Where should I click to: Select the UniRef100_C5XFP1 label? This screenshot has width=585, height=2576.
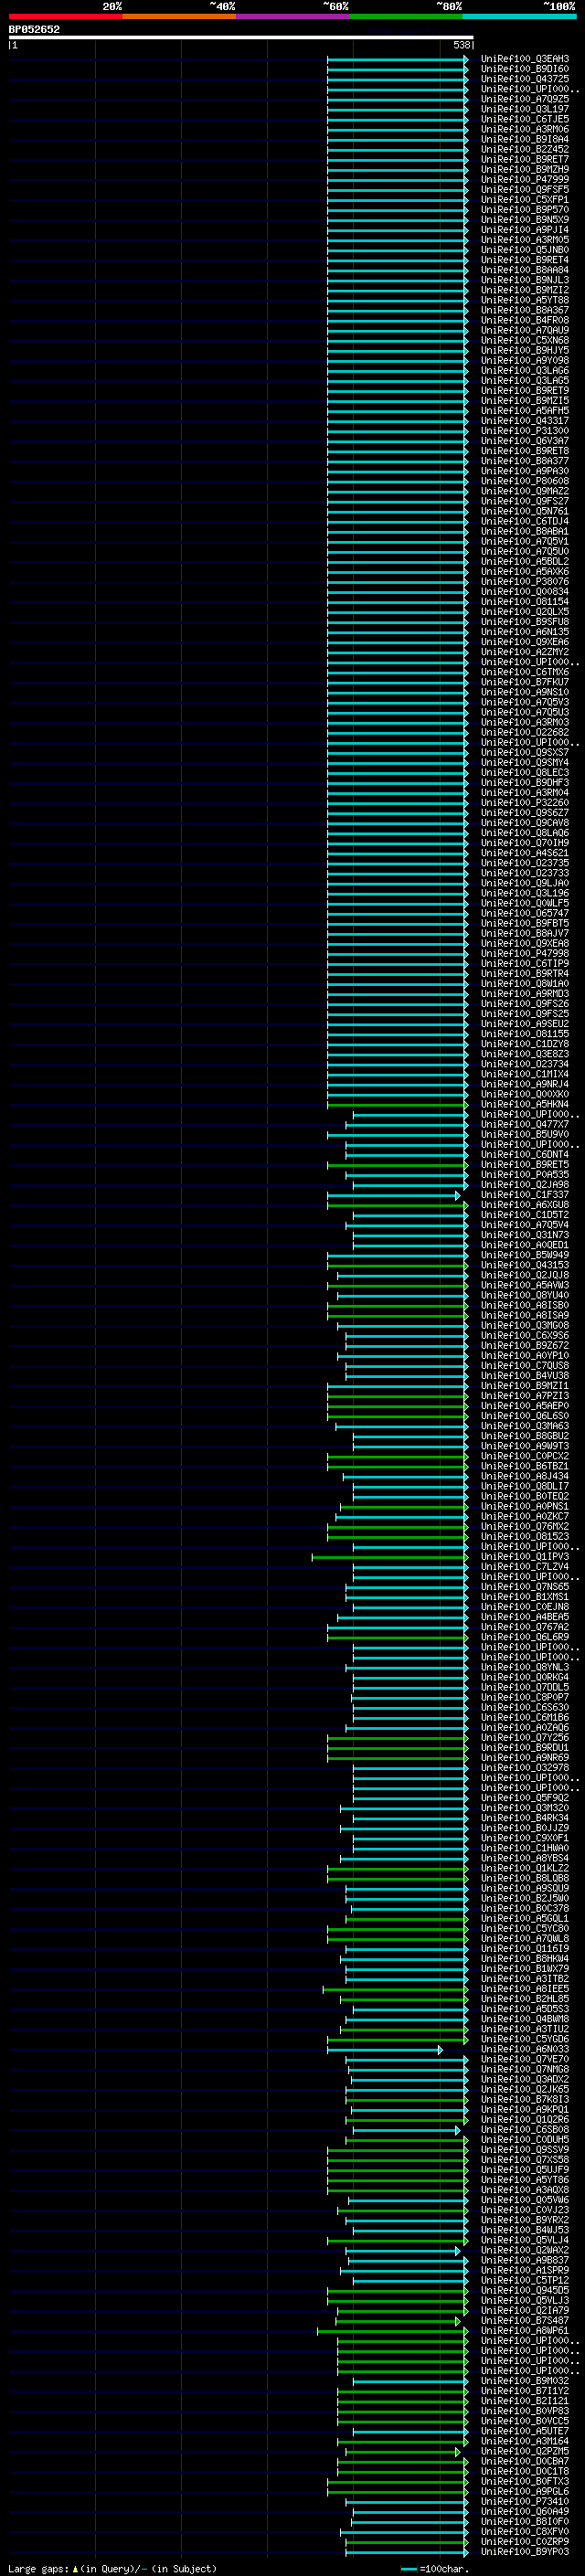[525, 199]
